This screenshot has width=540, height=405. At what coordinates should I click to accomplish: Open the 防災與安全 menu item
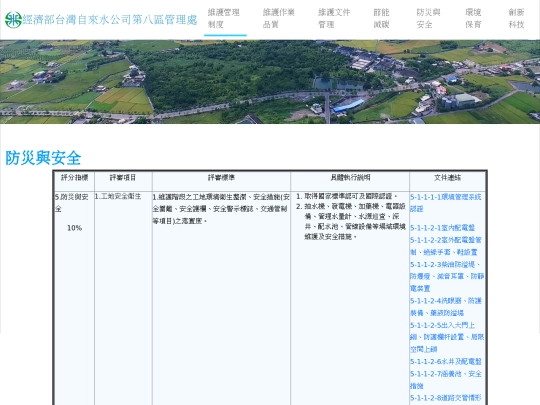[x=428, y=19]
